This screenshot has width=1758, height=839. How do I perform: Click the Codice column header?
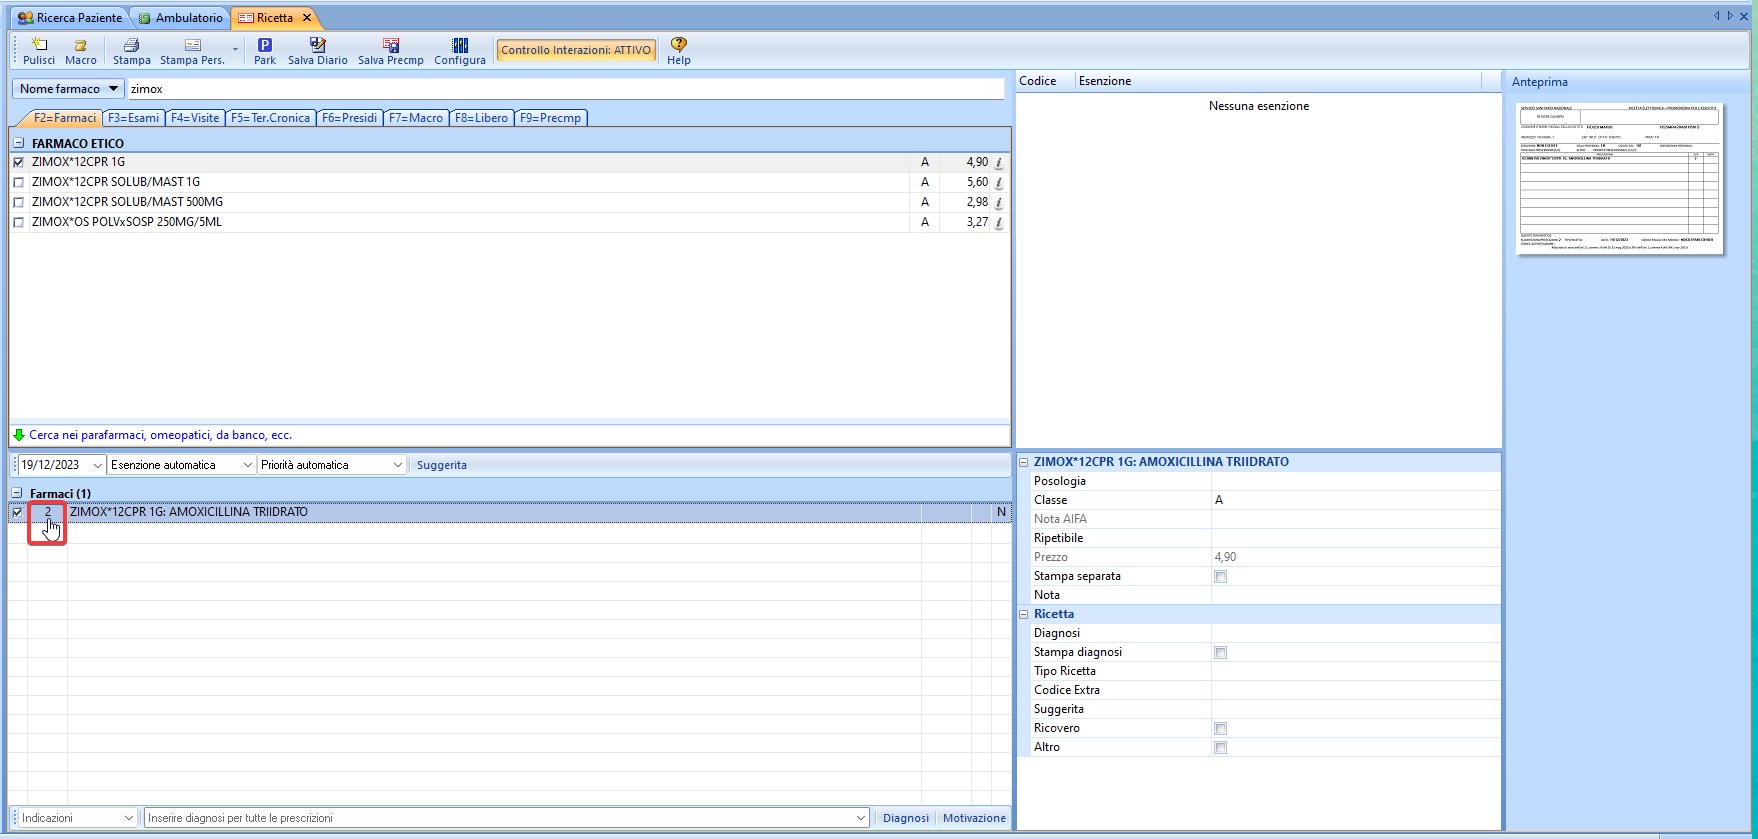(1044, 81)
